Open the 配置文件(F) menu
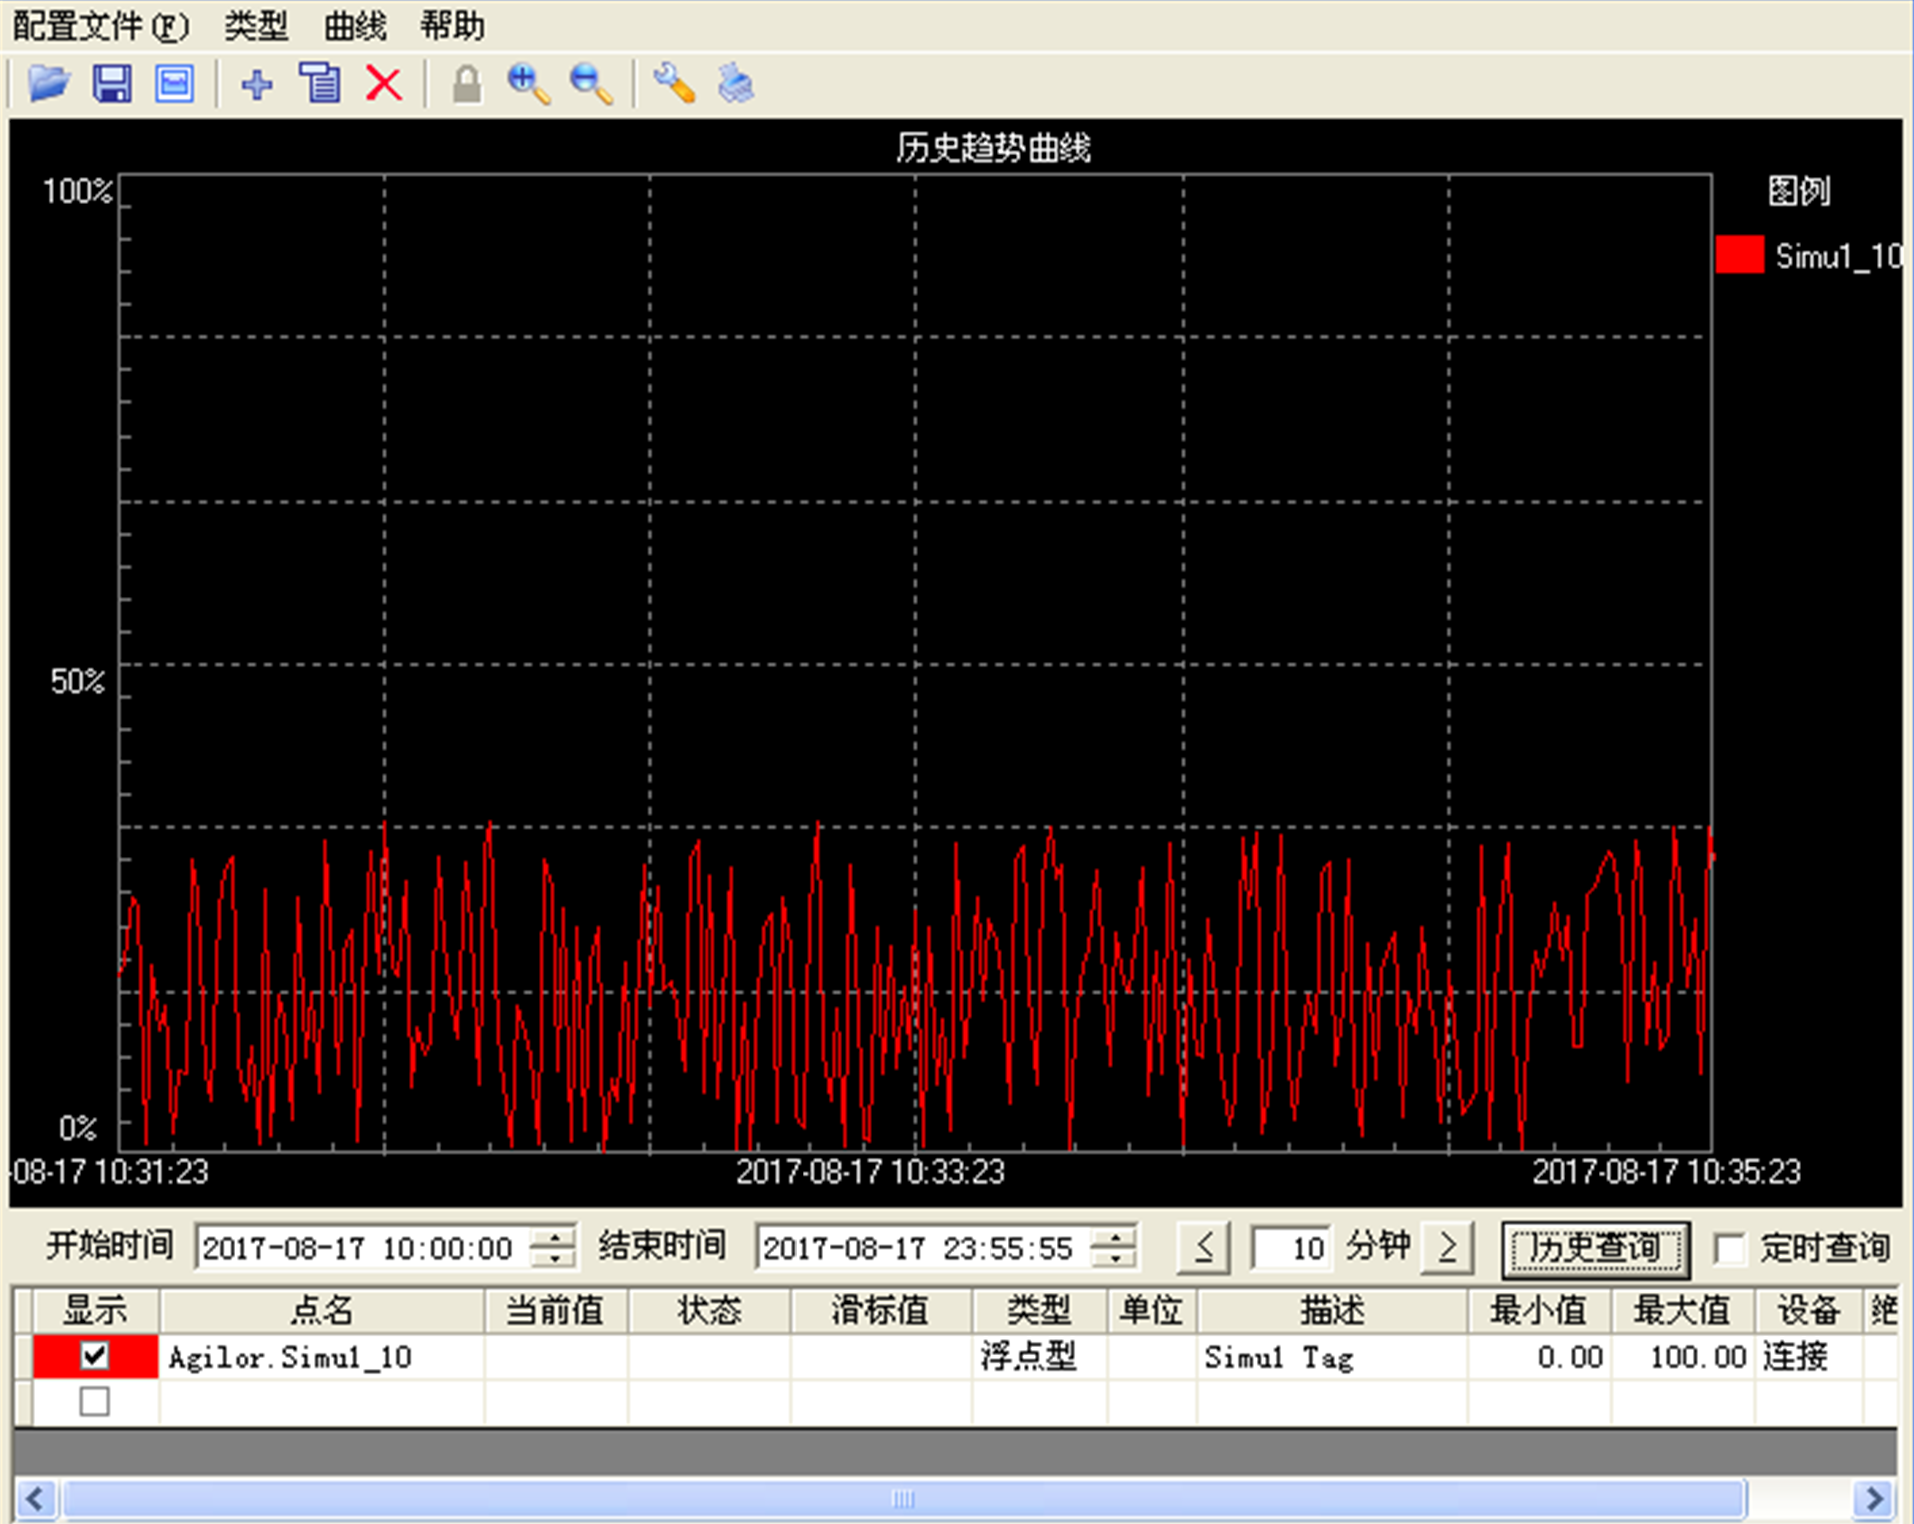1914x1524 pixels. tap(100, 25)
